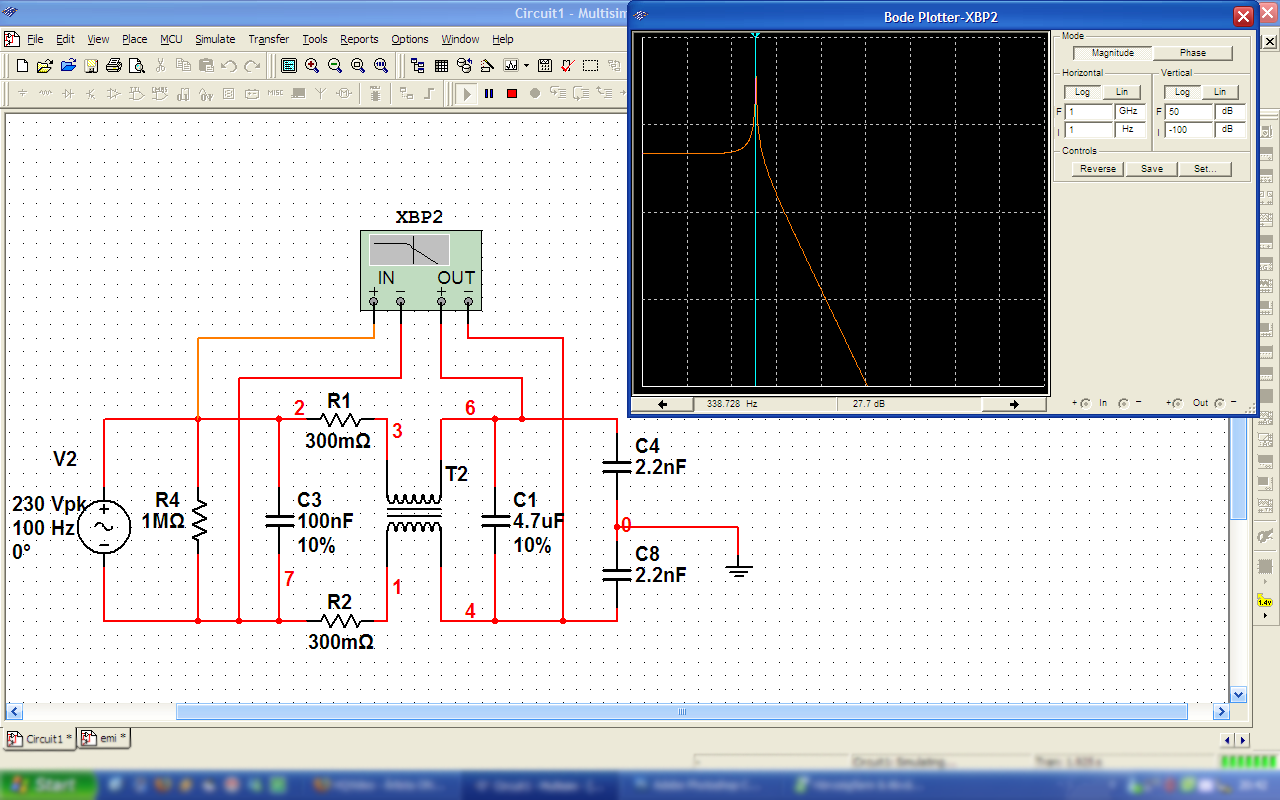Select the V2 source label
The width and height of the screenshot is (1280, 800).
[x=65, y=459]
